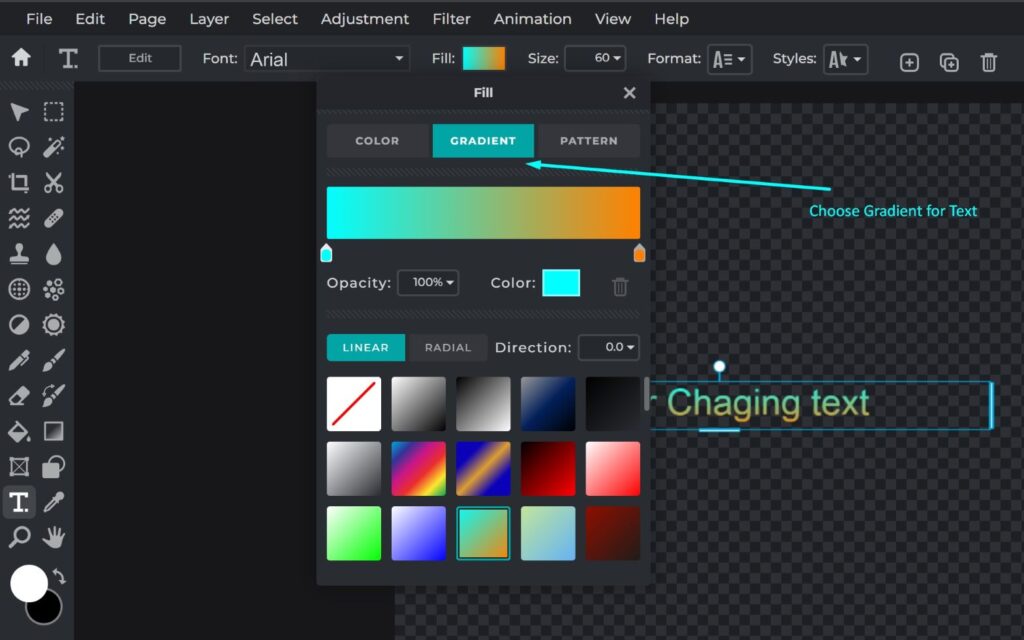This screenshot has width=1024, height=640.
Task: Select the Shape tool
Action: pyautogui.click(x=54, y=466)
